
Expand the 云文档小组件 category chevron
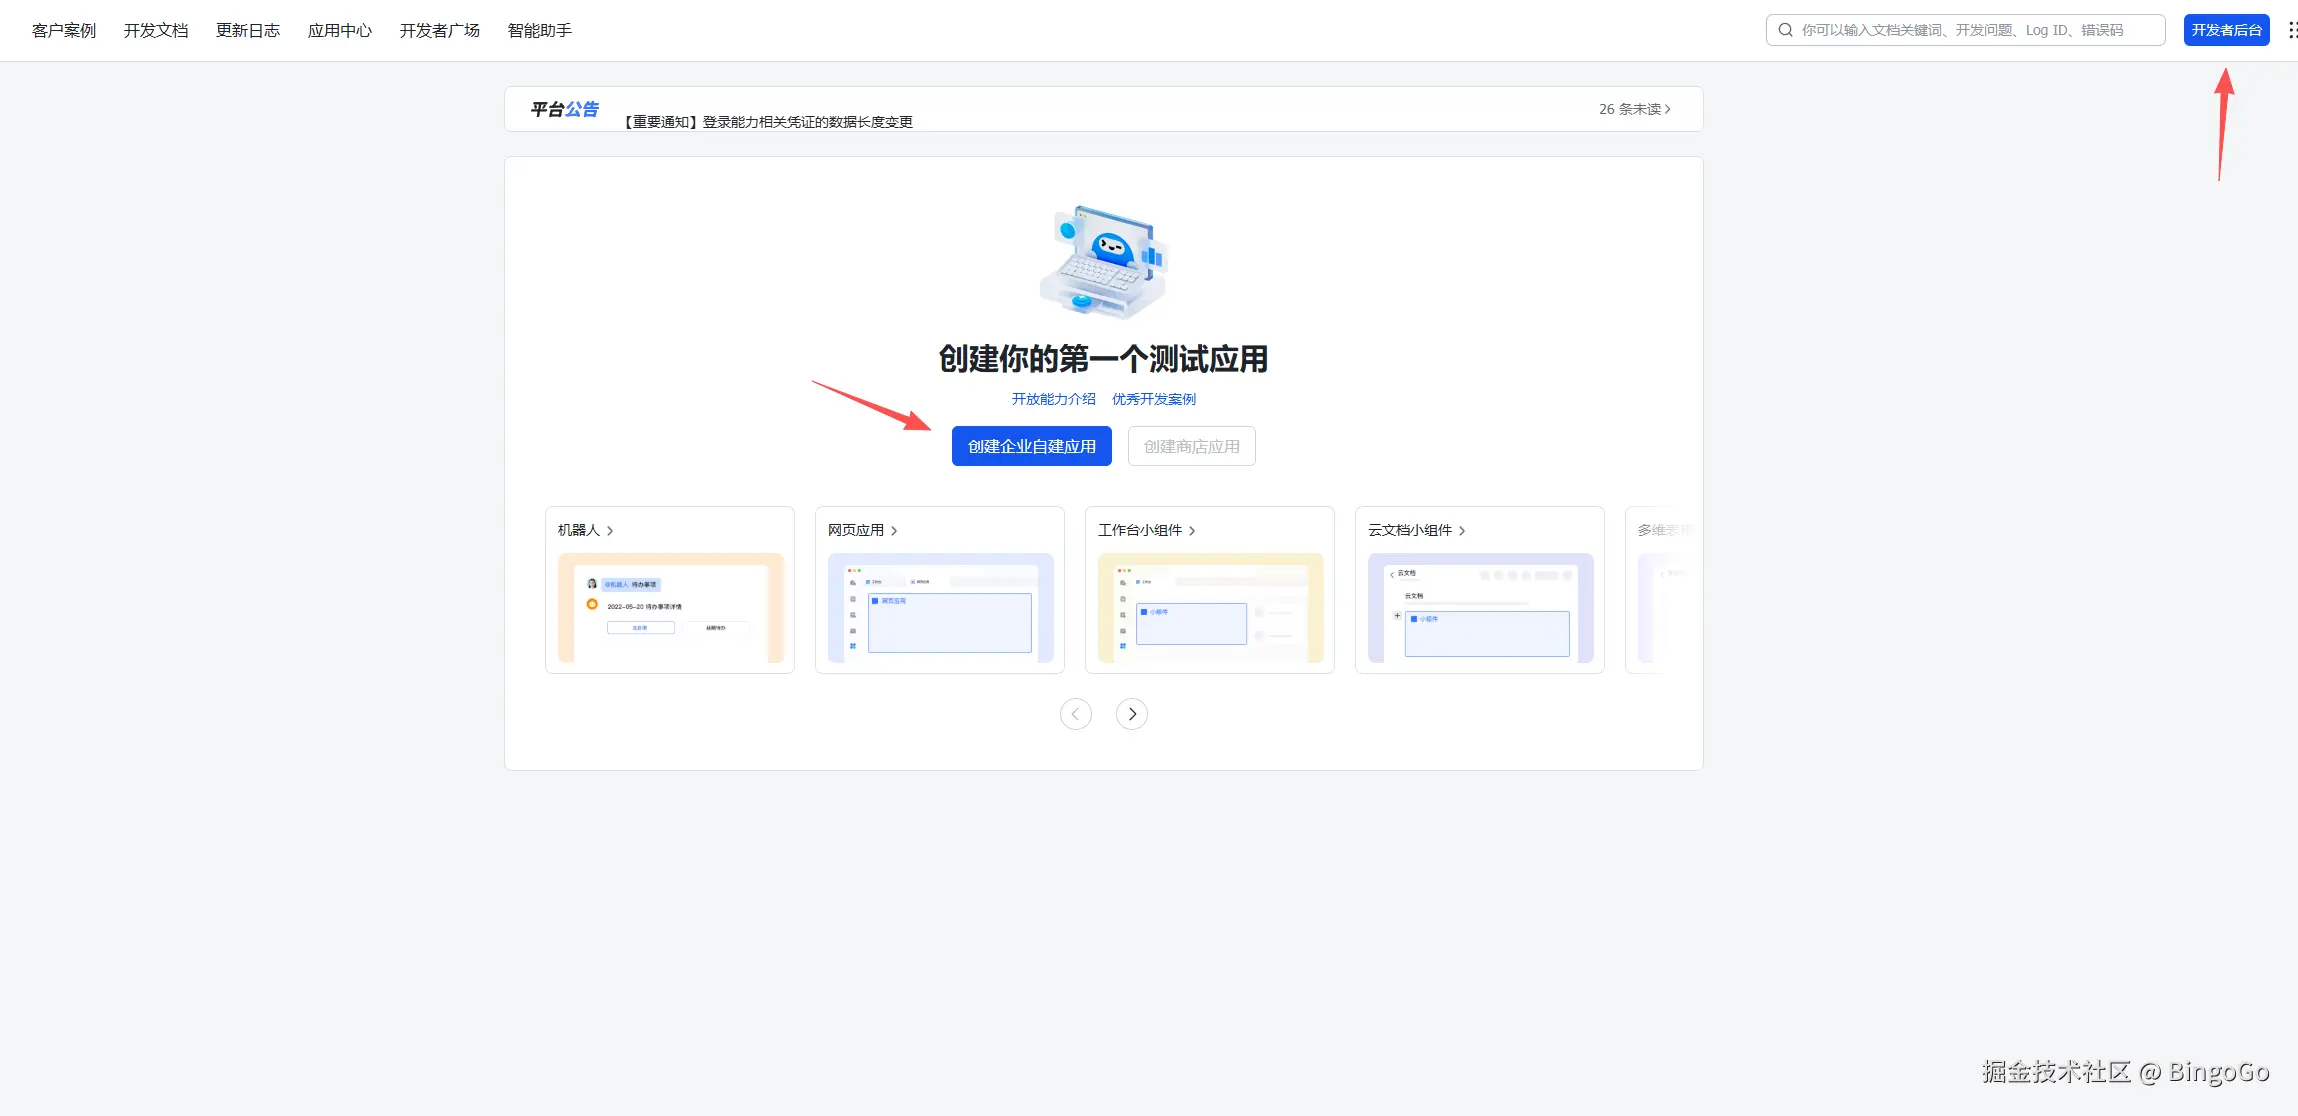tap(1460, 530)
